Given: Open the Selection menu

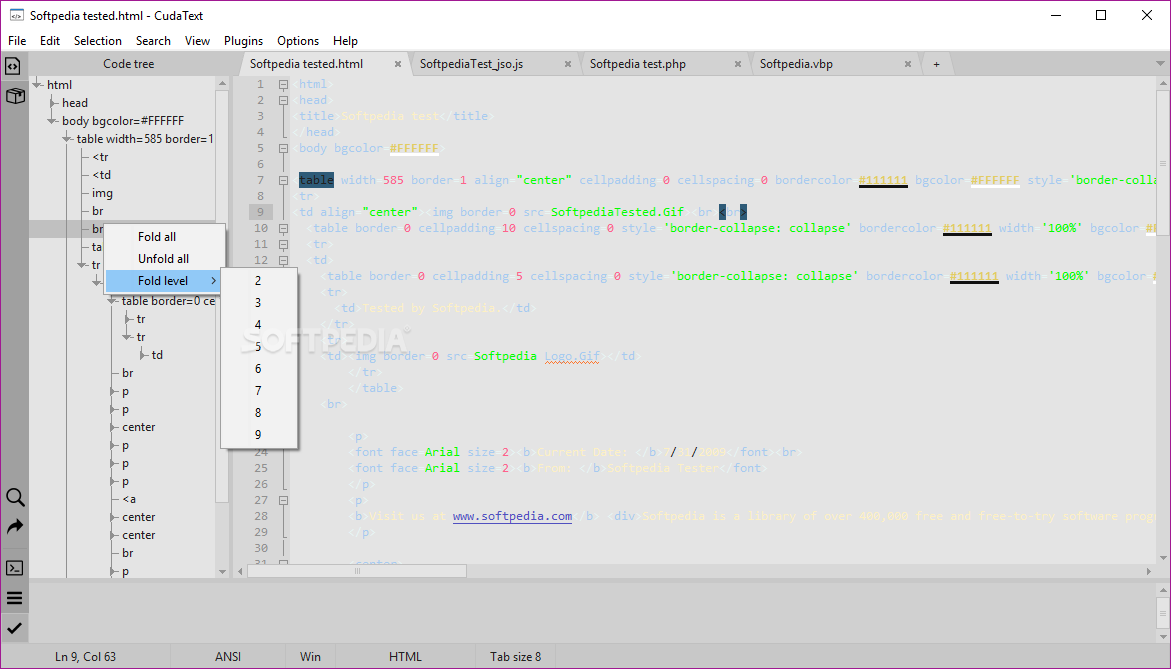Looking at the screenshot, I should point(98,41).
